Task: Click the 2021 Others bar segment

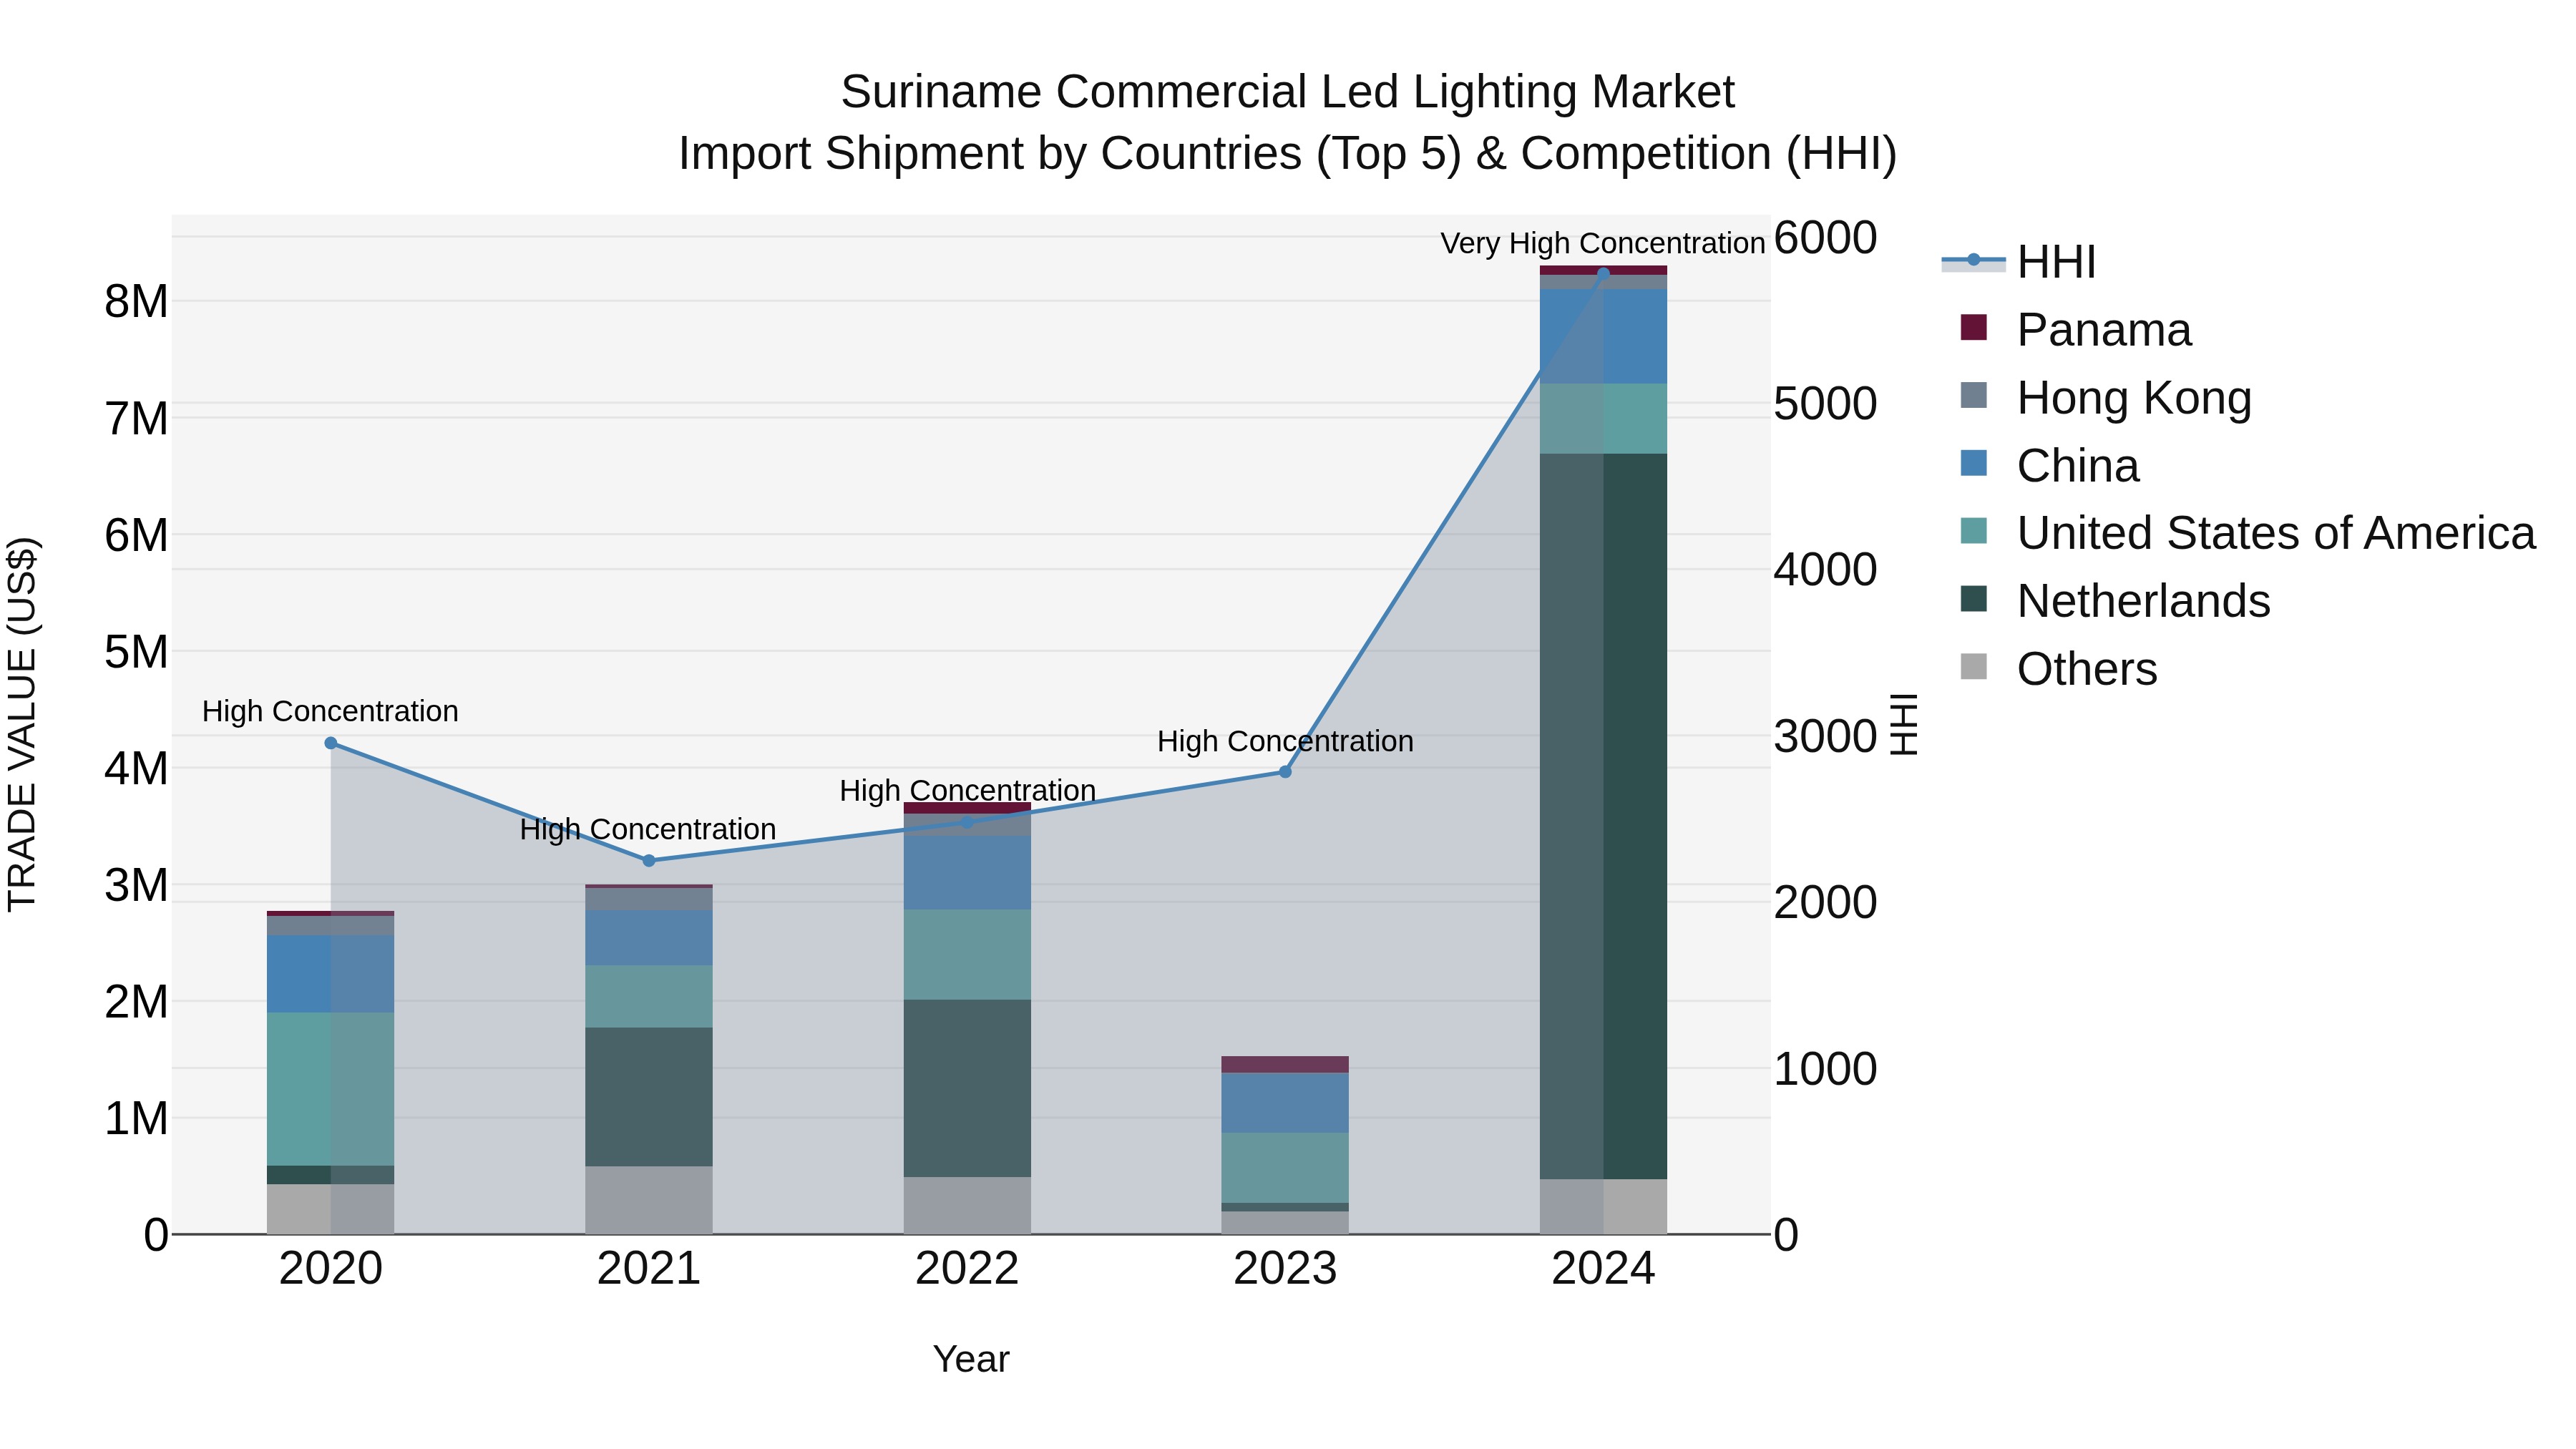Action: coord(649,1201)
